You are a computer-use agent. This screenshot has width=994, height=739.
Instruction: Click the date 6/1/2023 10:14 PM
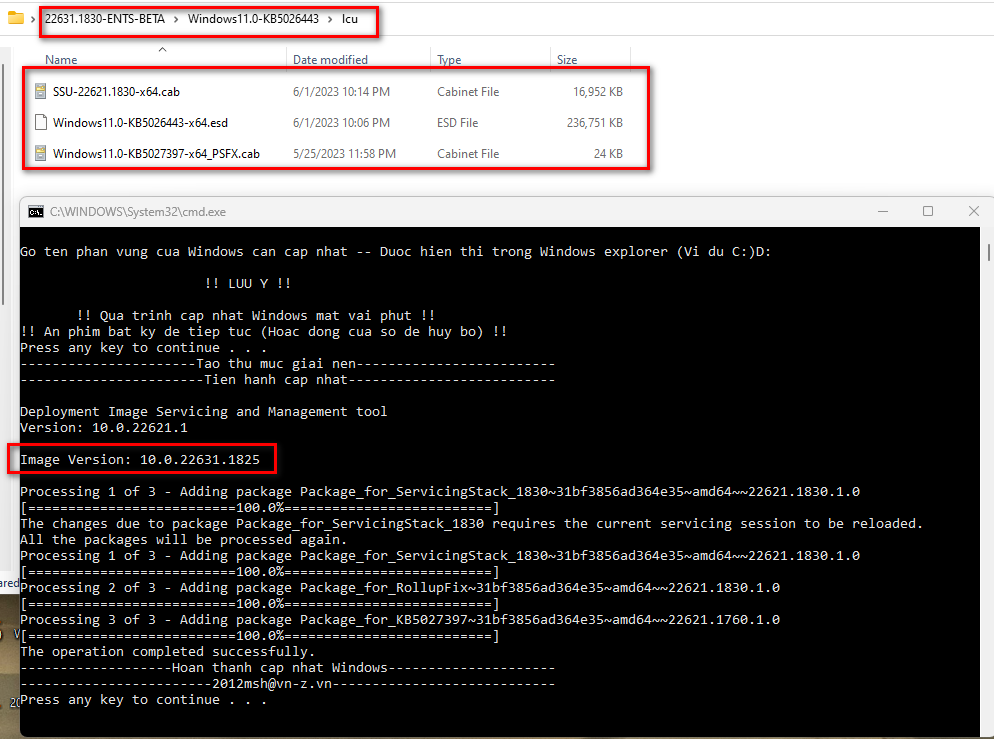tap(341, 91)
